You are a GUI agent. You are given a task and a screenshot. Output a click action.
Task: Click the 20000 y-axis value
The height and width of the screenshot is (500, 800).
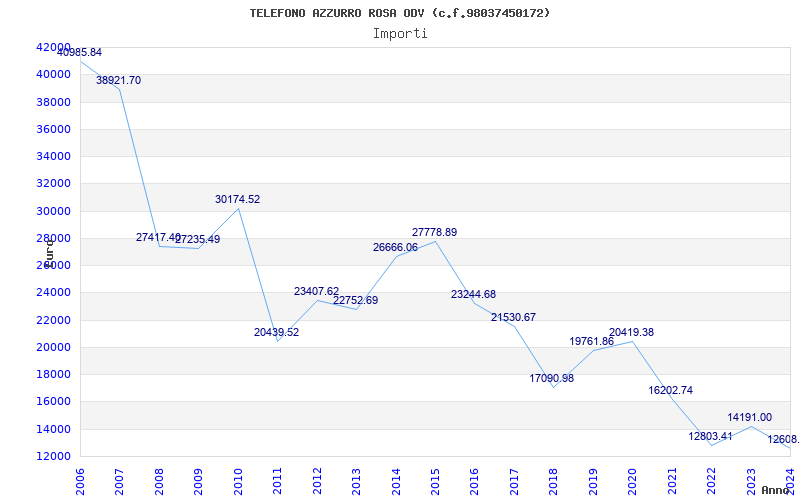click(54, 347)
